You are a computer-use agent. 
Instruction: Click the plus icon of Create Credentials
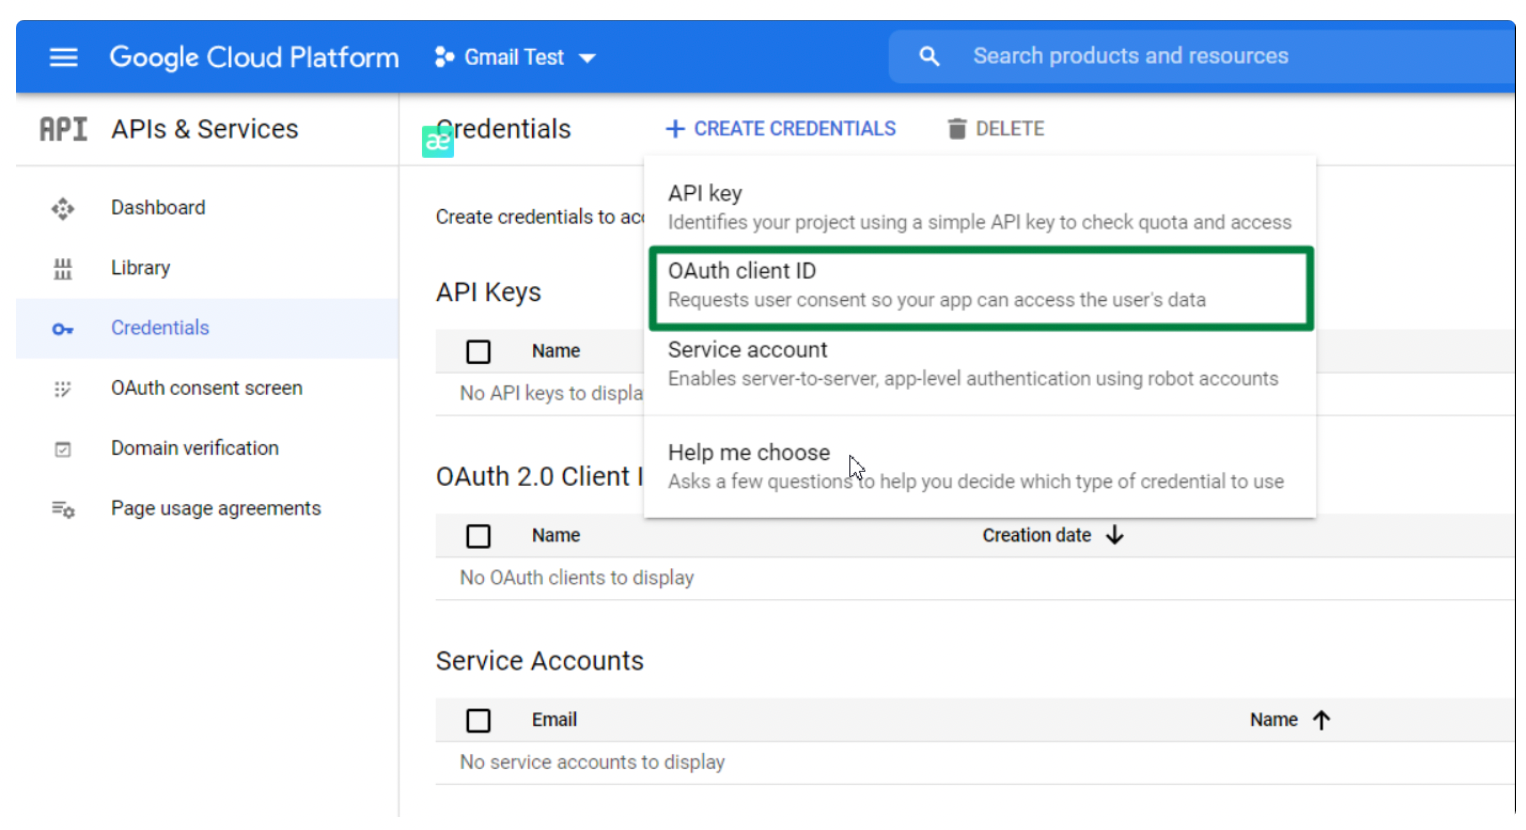(675, 129)
